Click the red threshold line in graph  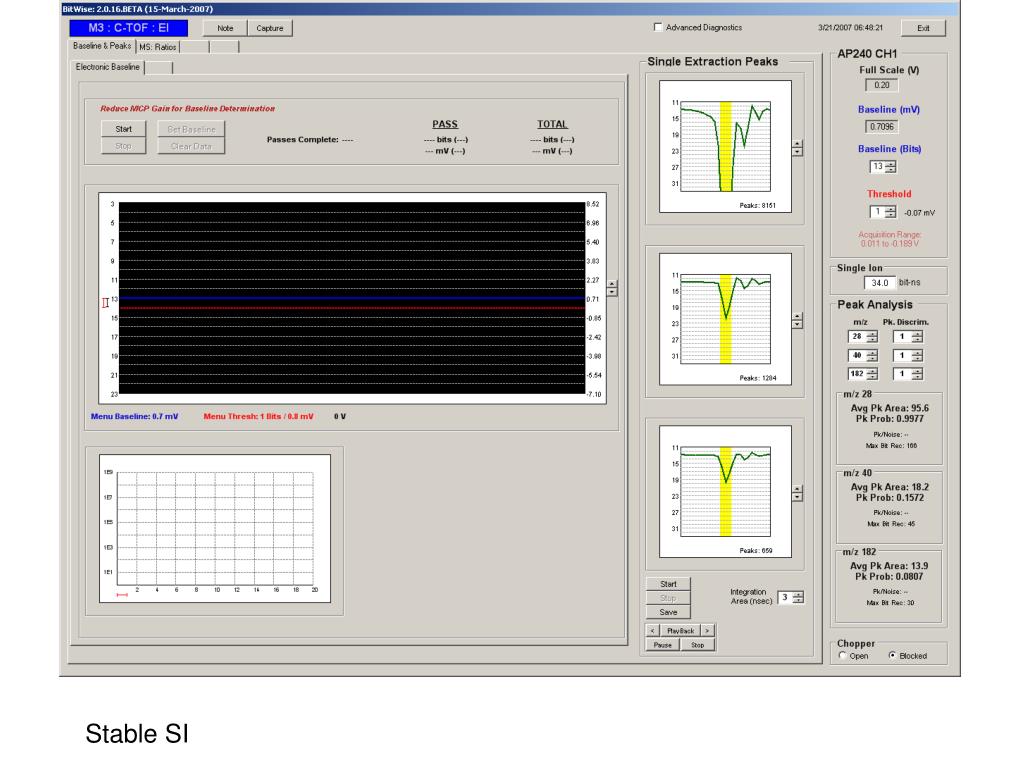pos(352,308)
